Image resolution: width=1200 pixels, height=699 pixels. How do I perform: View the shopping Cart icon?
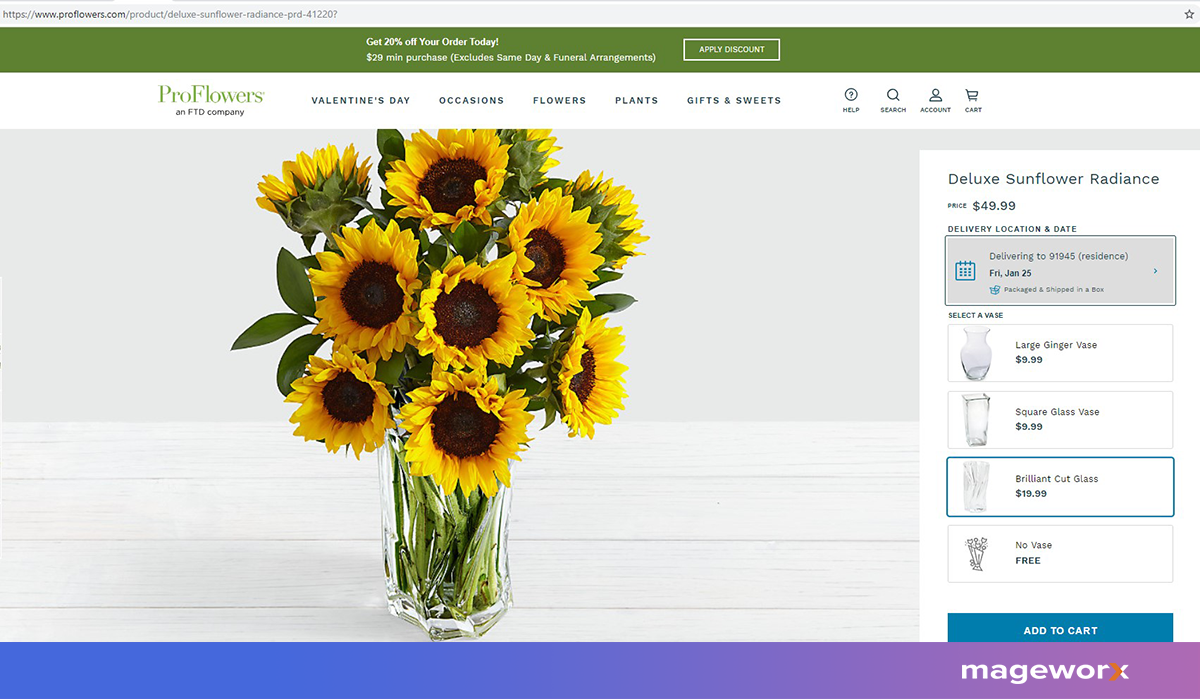click(x=971, y=95)
